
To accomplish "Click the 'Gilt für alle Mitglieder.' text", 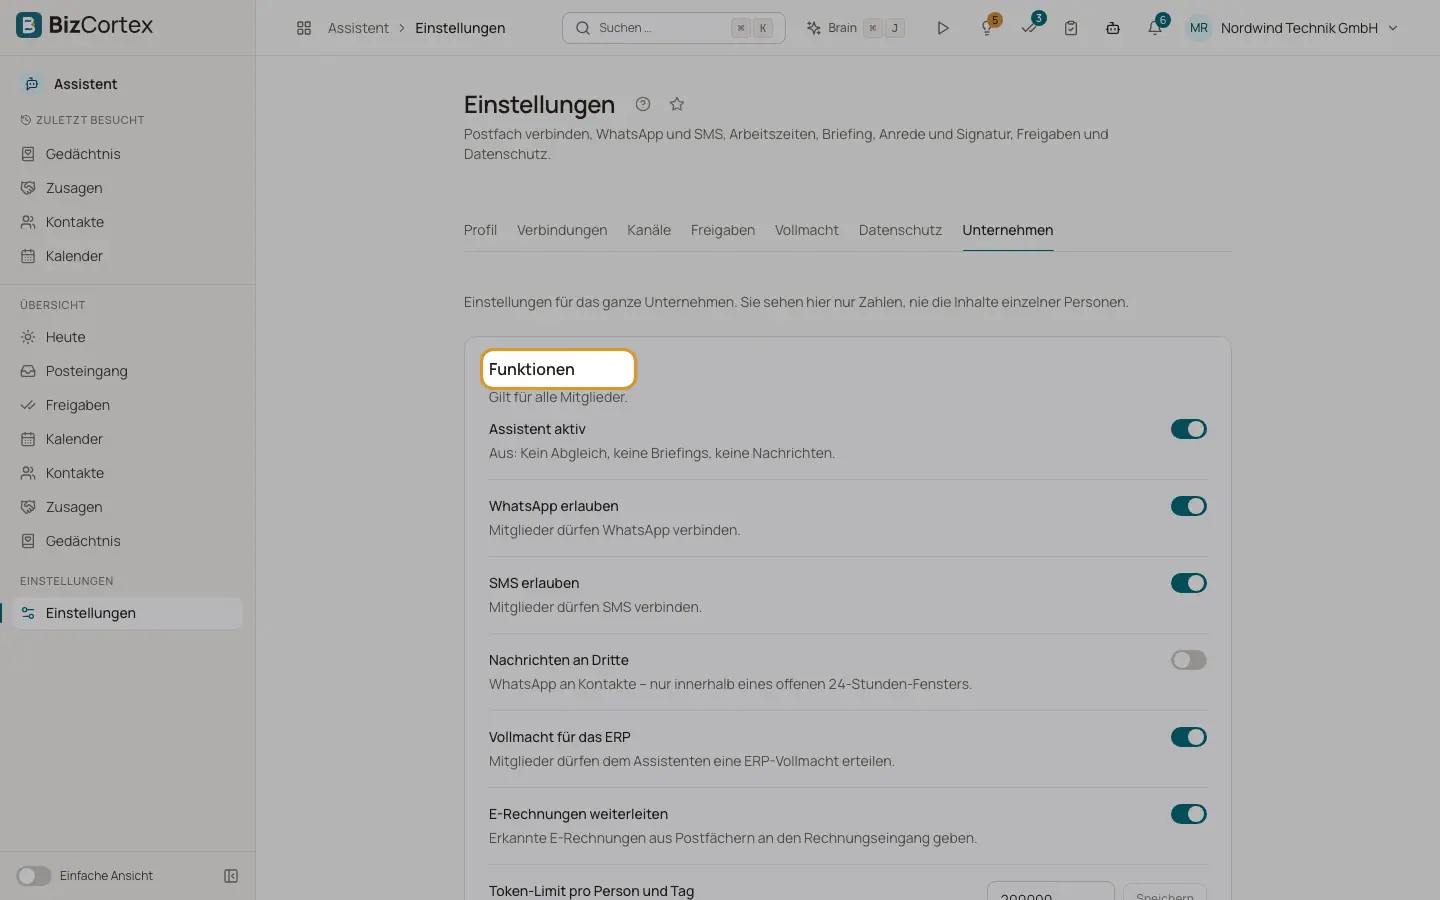I will 558,397.
